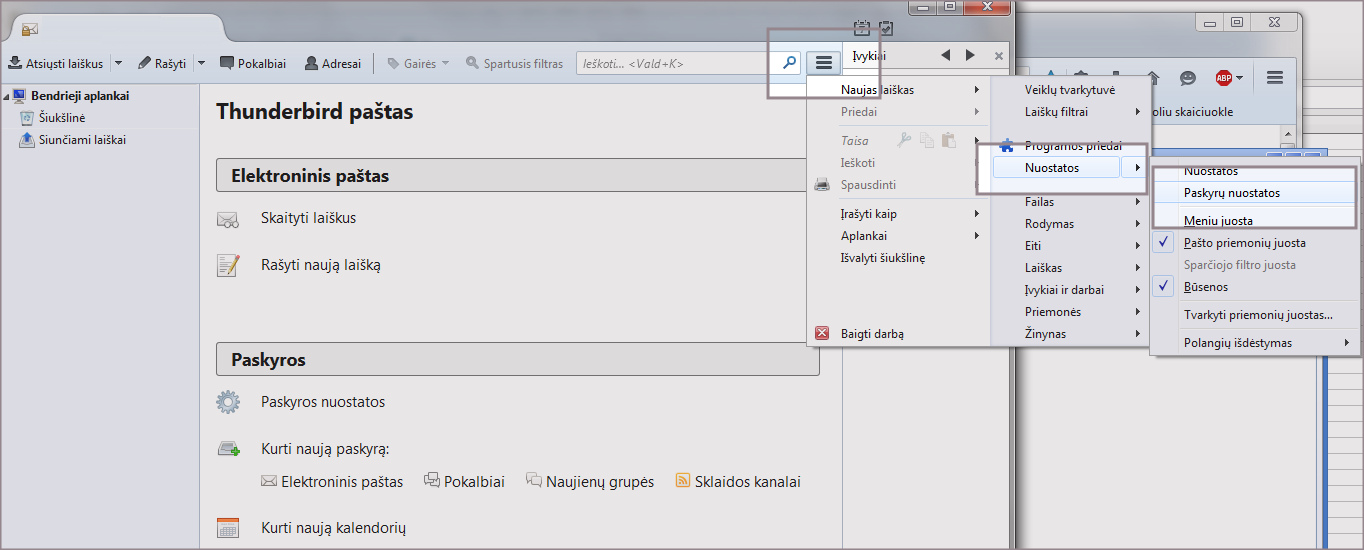The width and height of the screenshot is (1364, 550).
Task: Open the Šiukšlinė trash folder
Action: tap(61, 118)
